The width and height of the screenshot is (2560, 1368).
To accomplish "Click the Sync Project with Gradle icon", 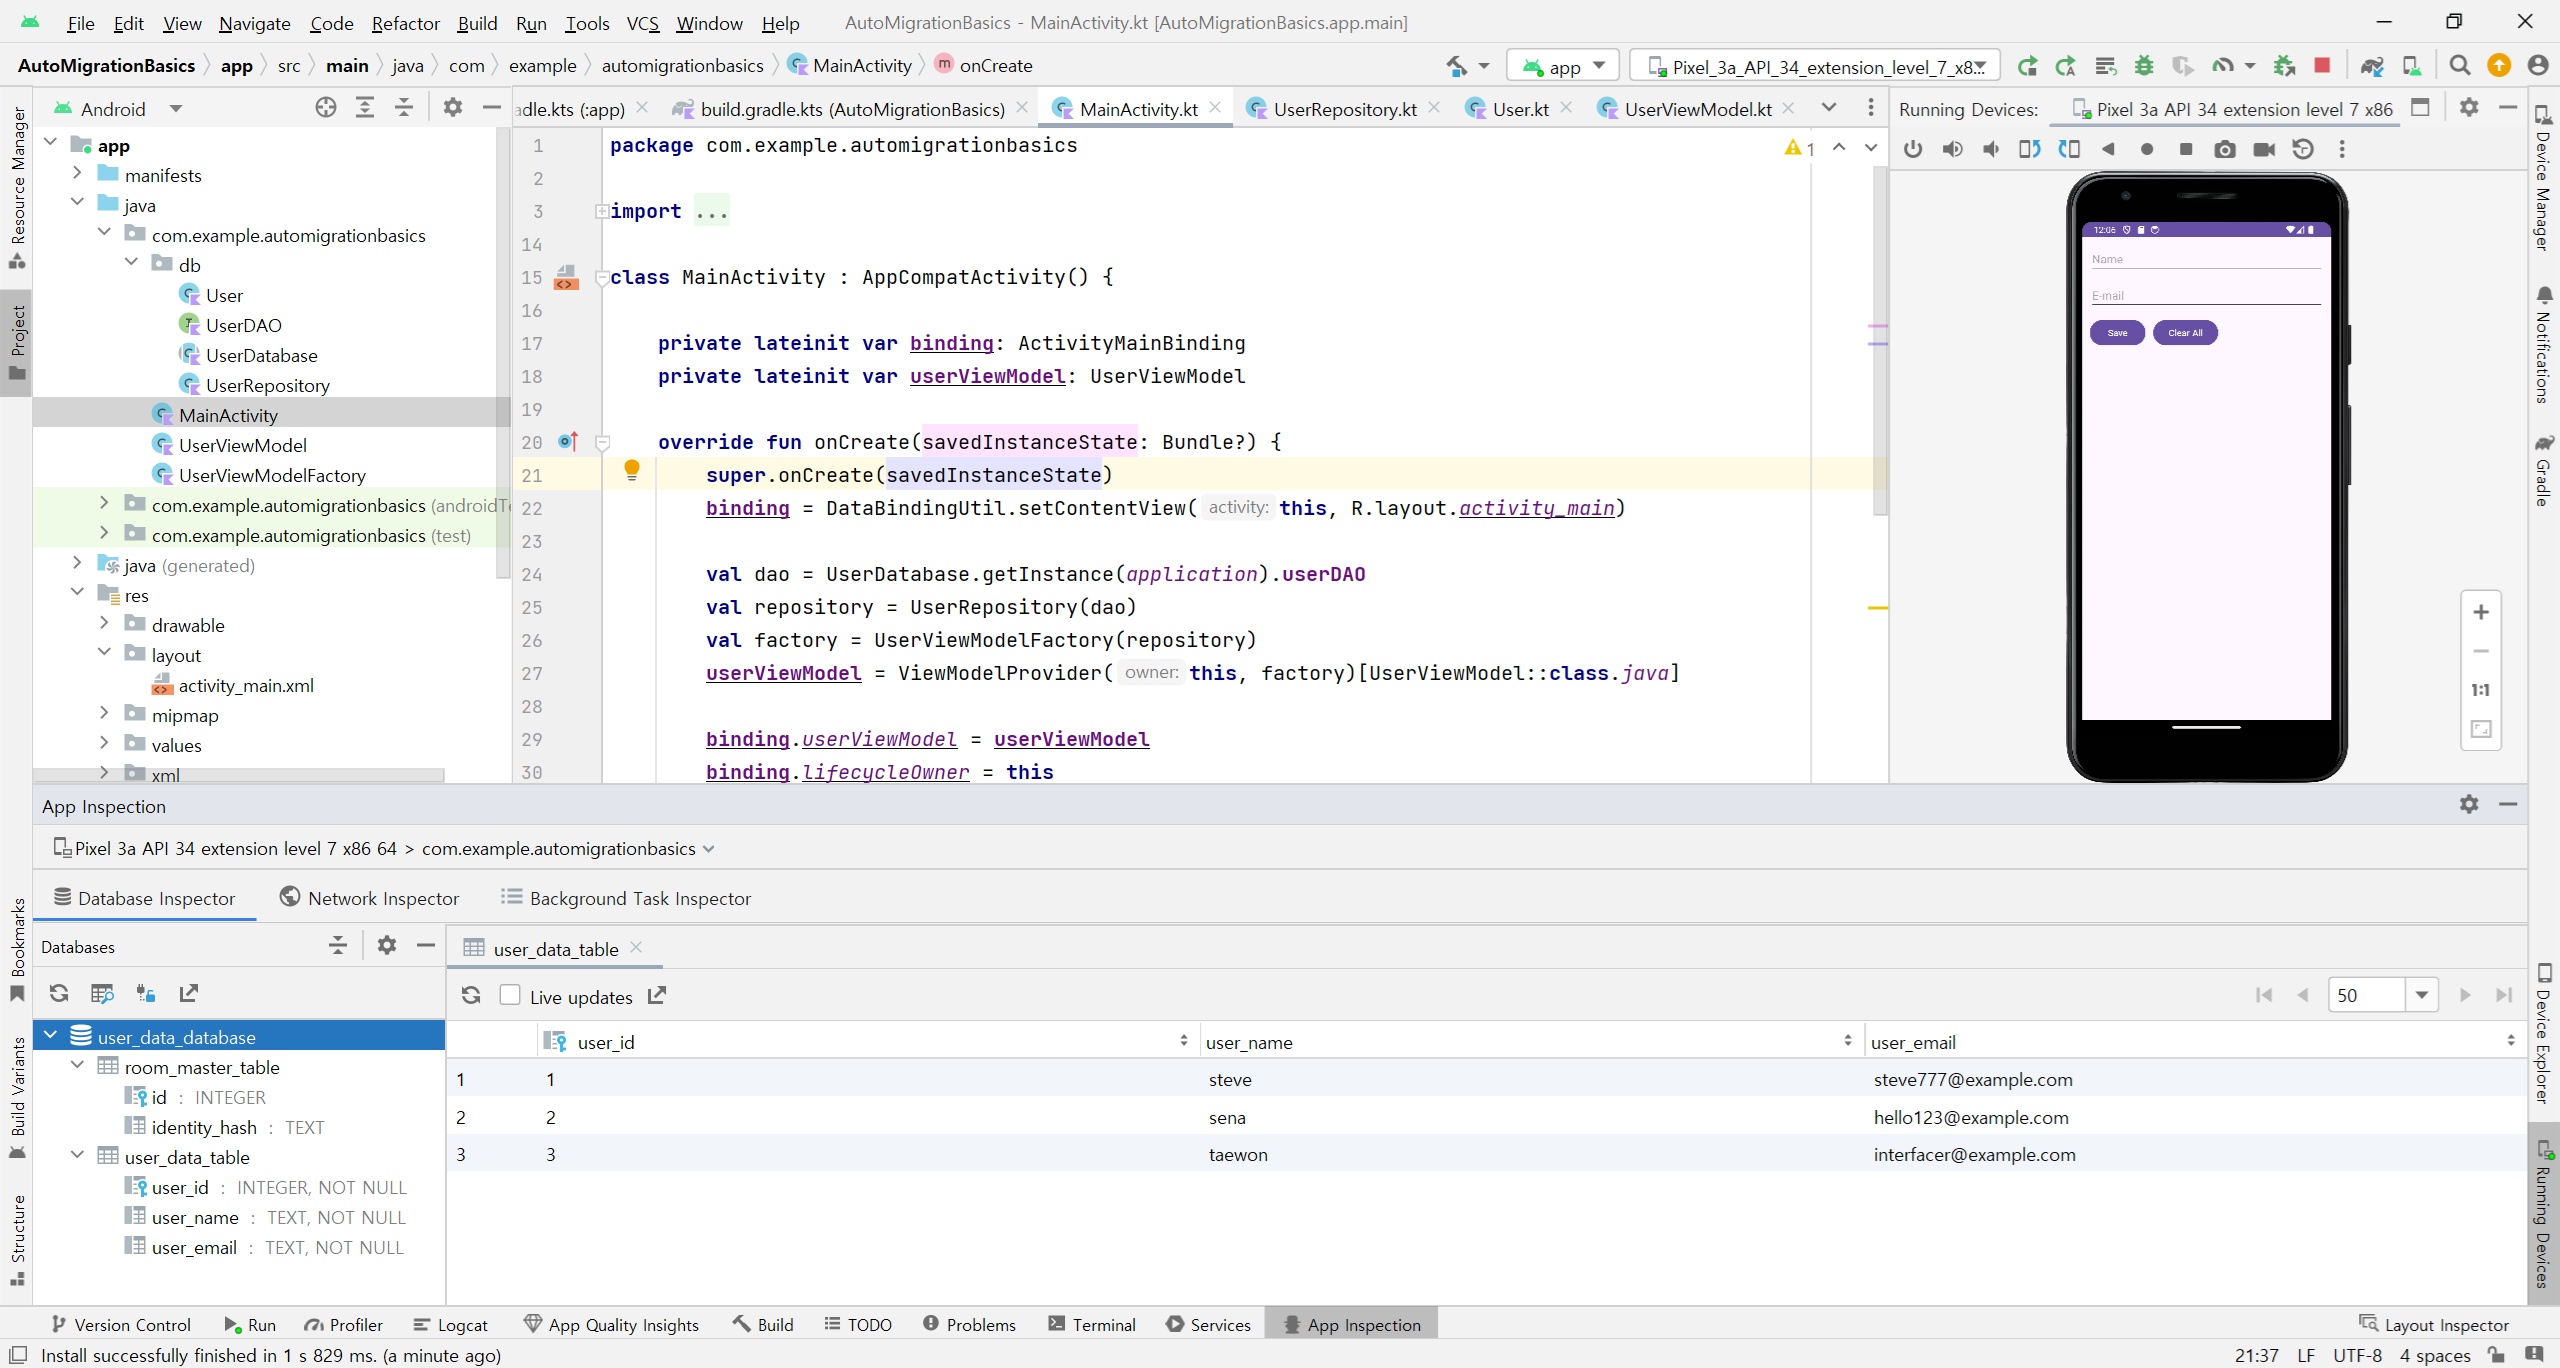I will point(2371,66).
